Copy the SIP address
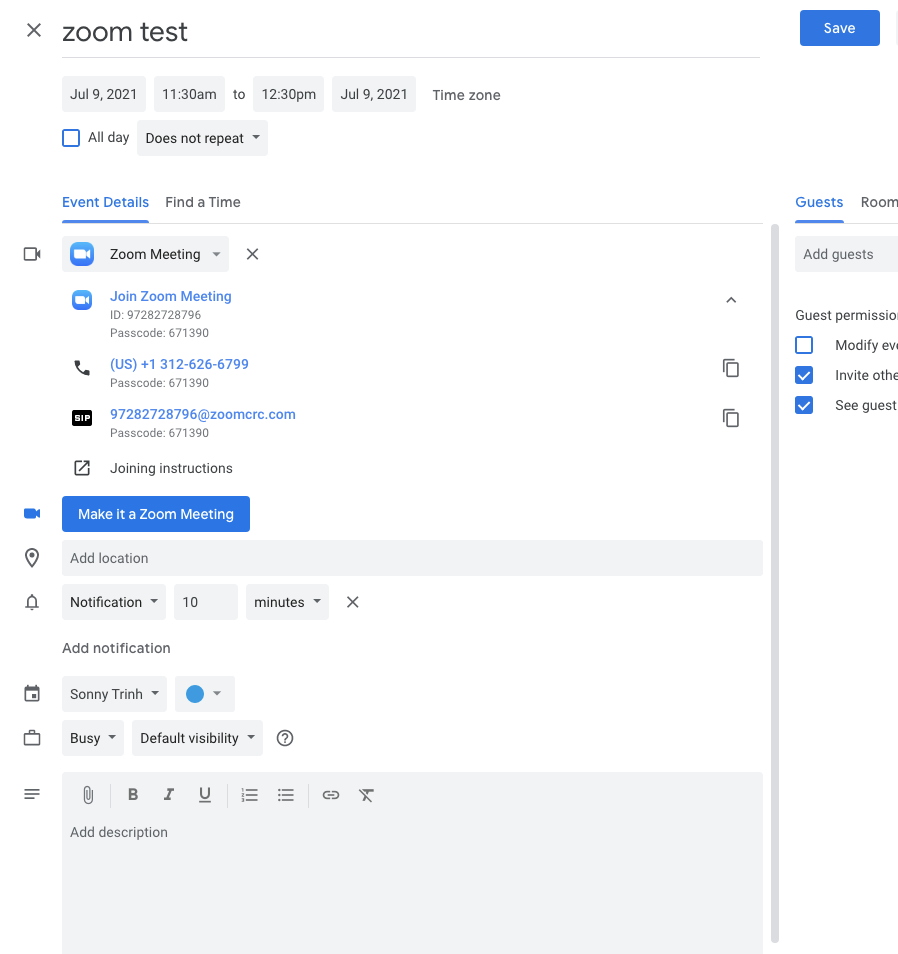Viewport: 898px width, 954px height. click(x=731, y=418)
